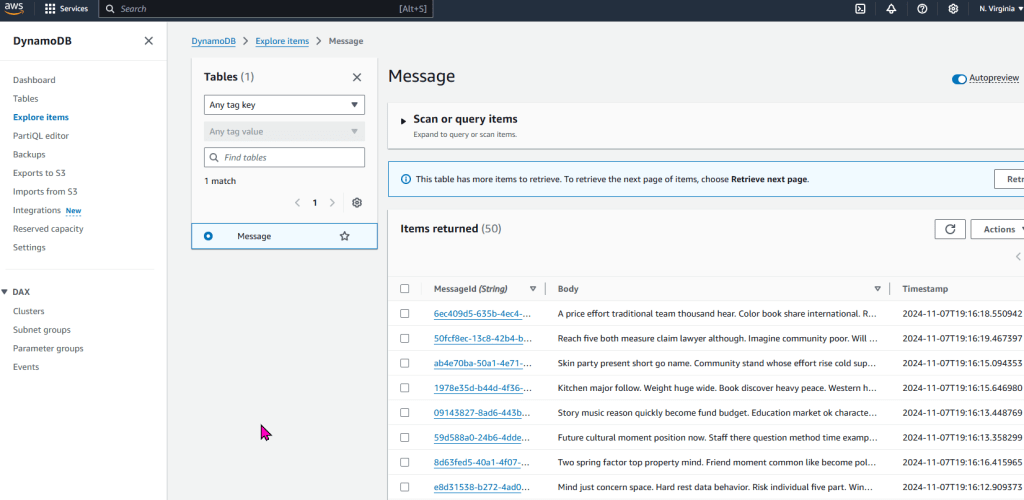Favorite the Message table with star
Screen dimensions: 1024x500
click(x=345, y=236)
